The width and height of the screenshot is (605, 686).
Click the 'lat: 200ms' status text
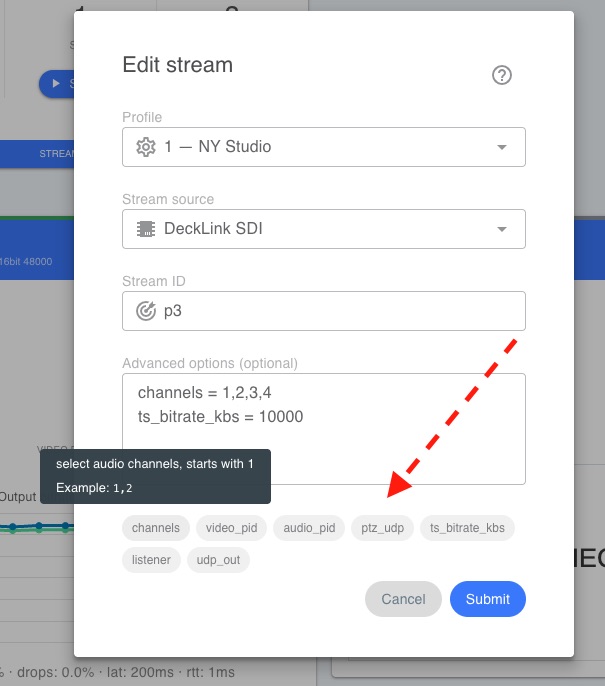point(140,672)
